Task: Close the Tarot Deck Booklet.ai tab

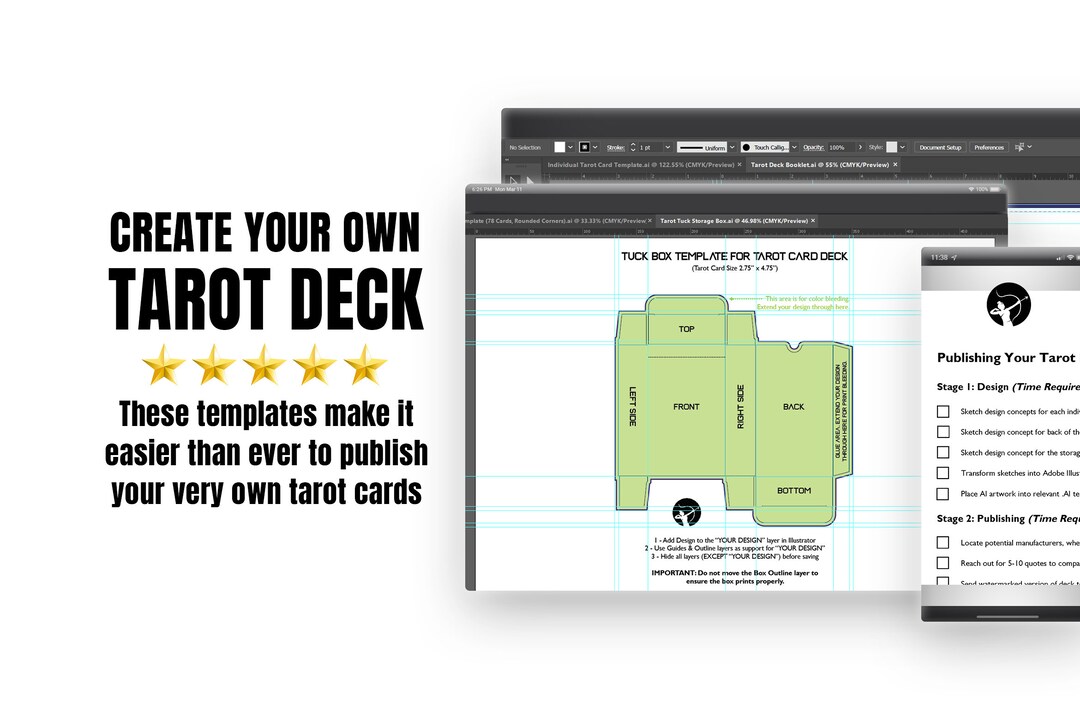Action: pyautogui.click(x=895, y=165)
